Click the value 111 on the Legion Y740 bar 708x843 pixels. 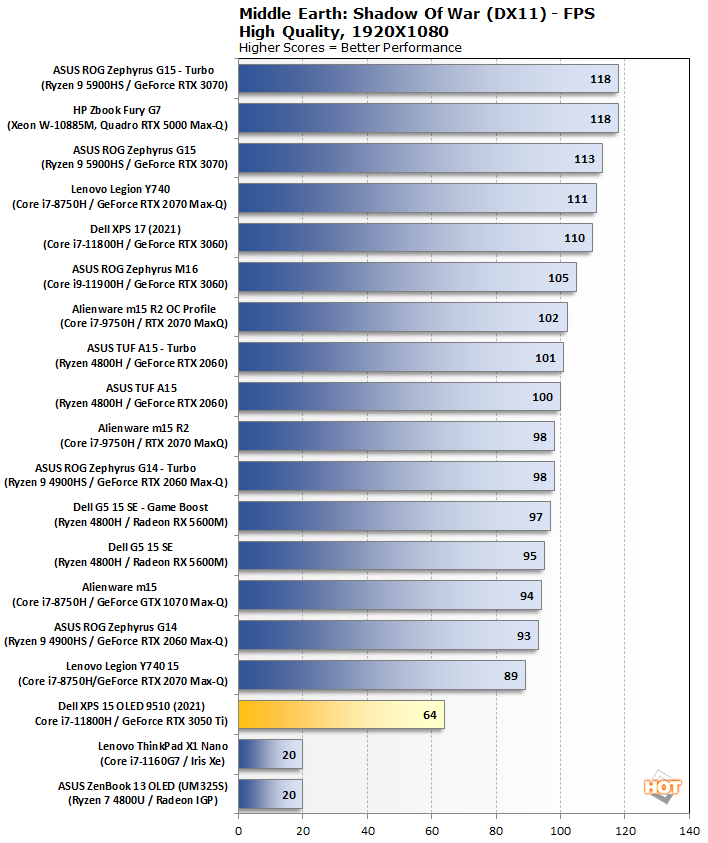point(577,199)
